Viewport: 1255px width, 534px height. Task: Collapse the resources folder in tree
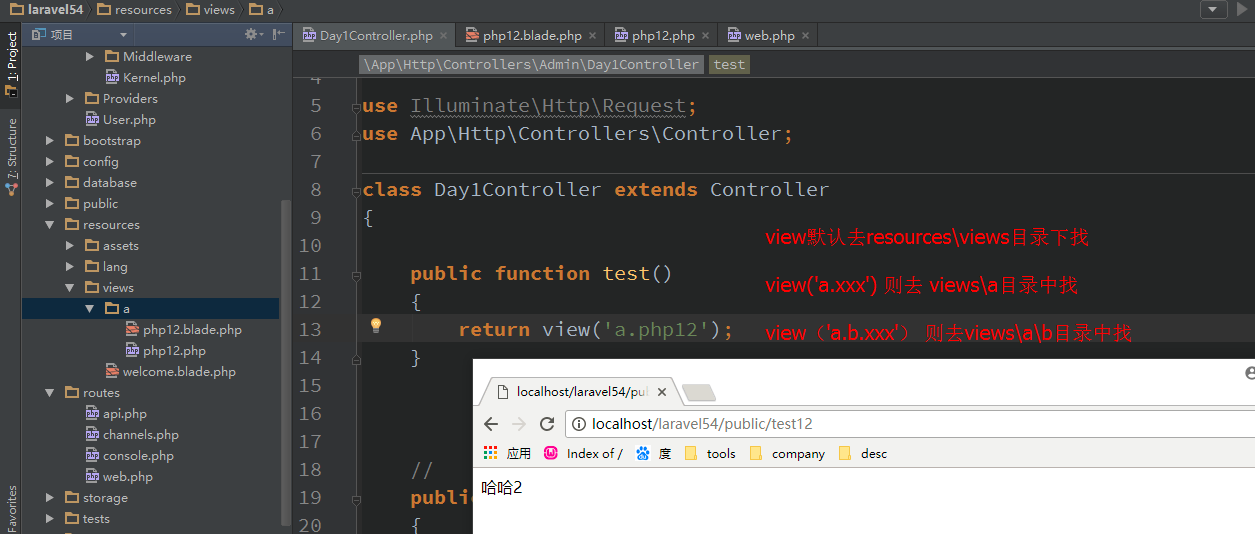coord(50,225)
